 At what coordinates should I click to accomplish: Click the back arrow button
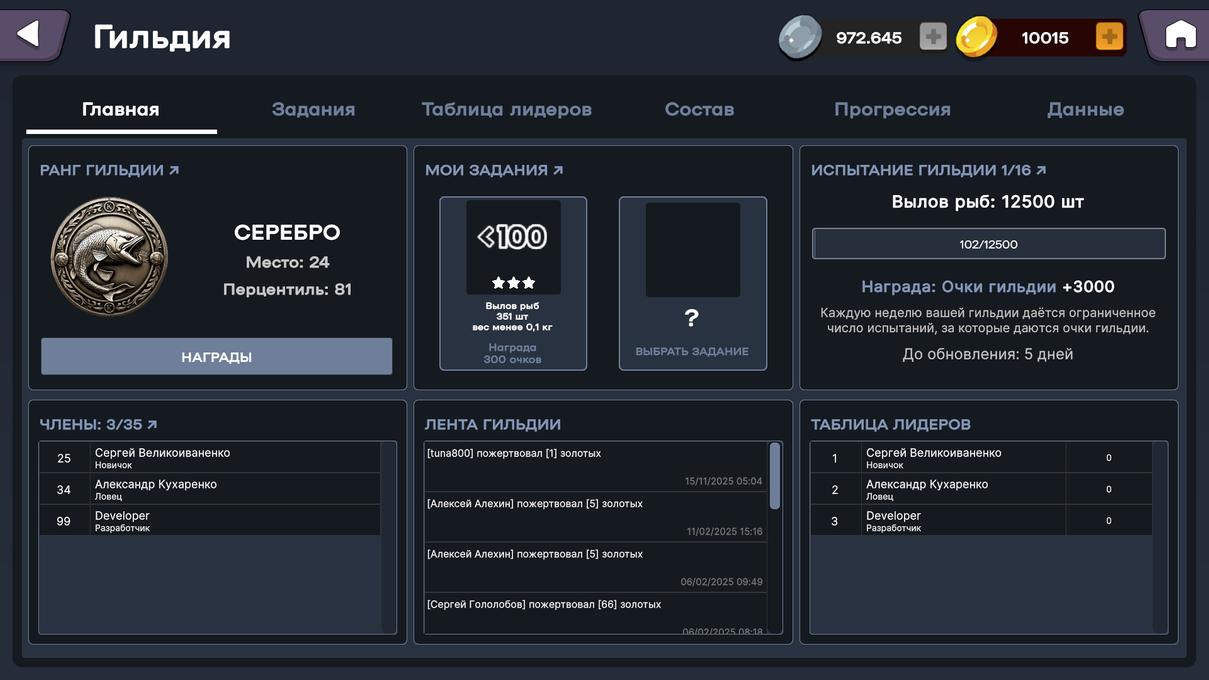tap(30, 35)
